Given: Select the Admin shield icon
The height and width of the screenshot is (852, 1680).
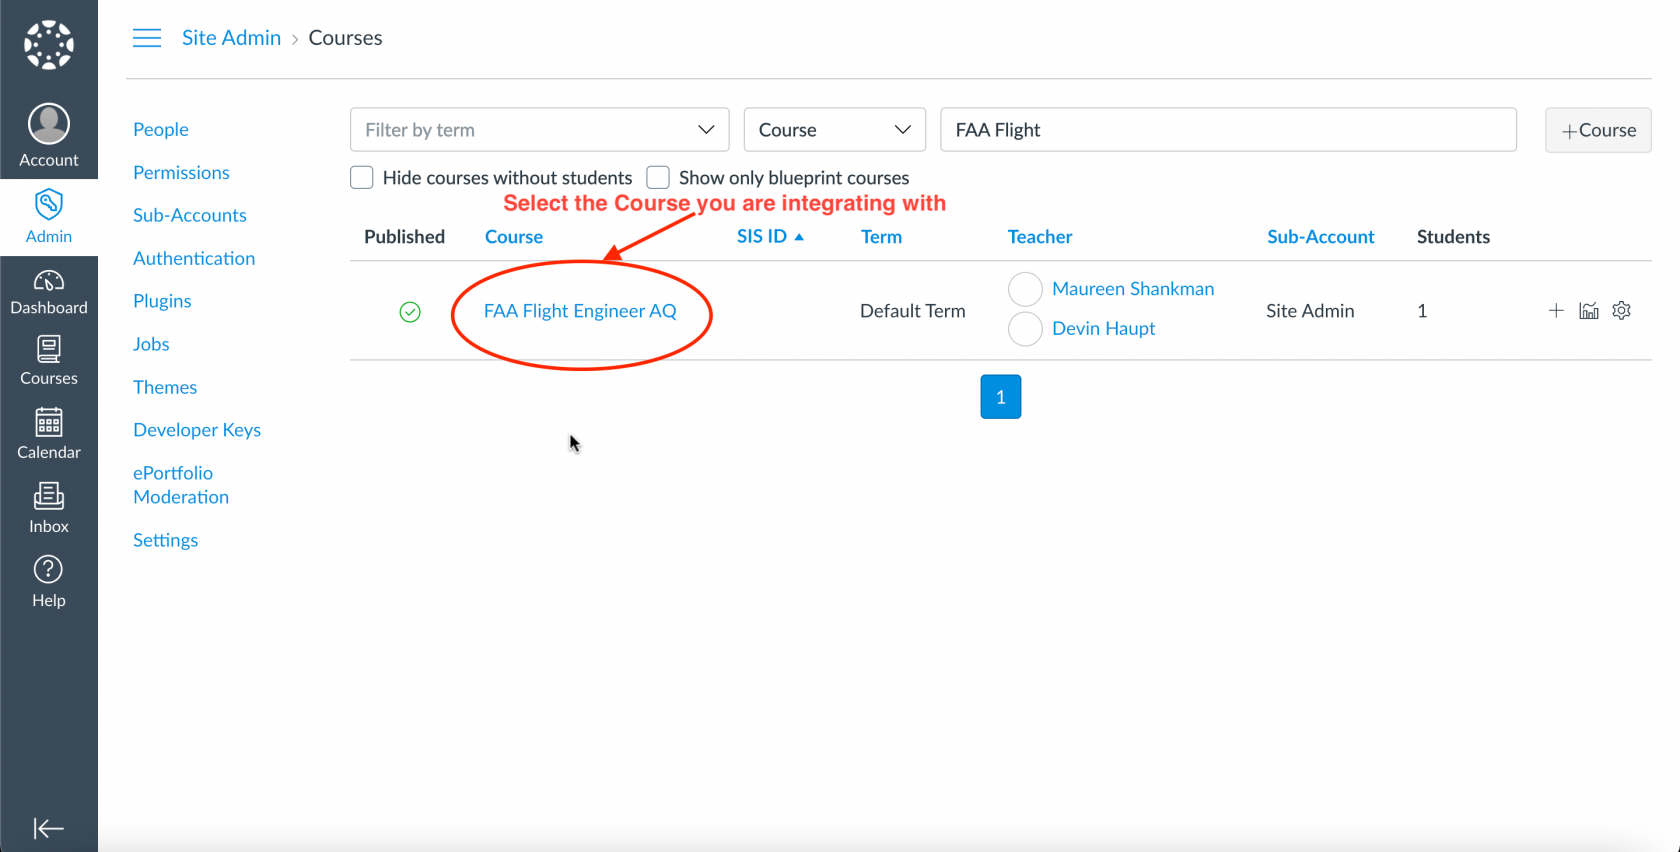Looking at the screenshot, I should point(49,204).
